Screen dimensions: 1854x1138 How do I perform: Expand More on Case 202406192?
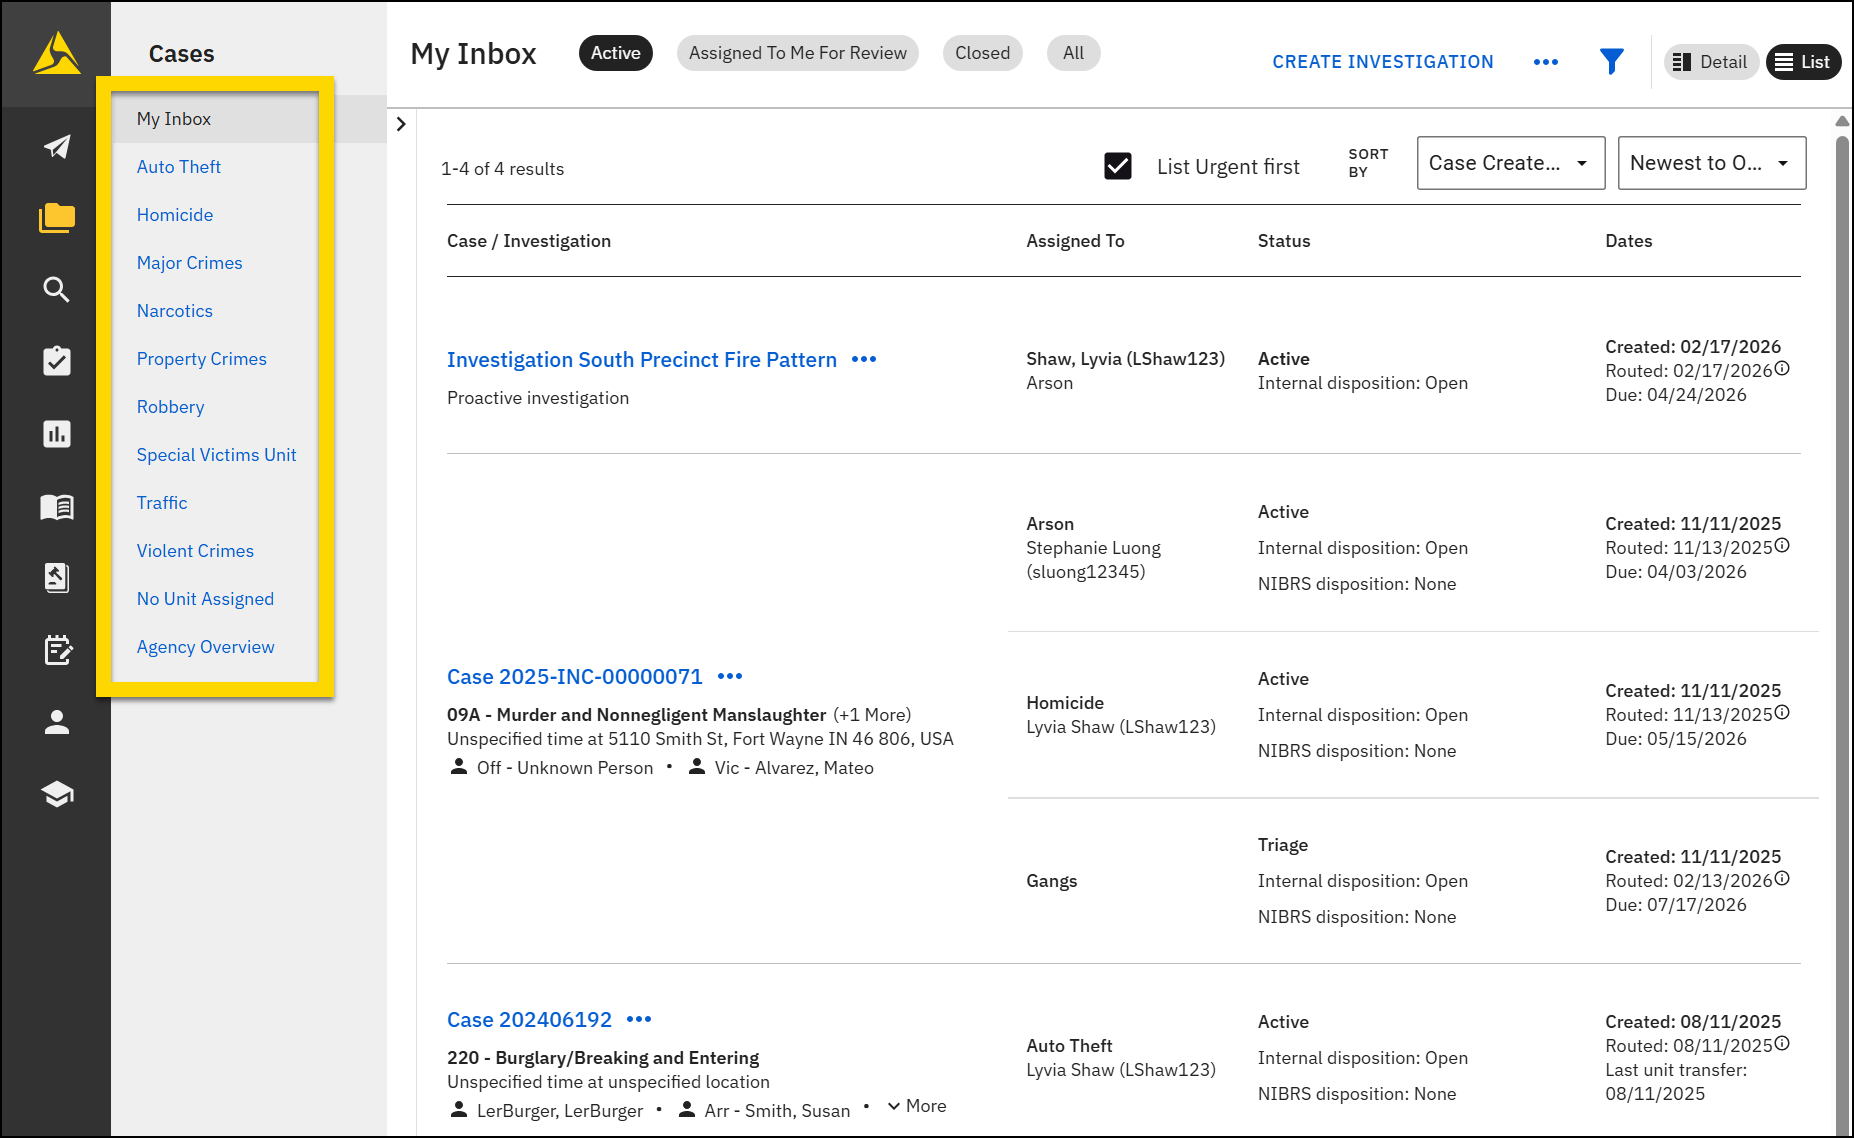point(917,1106)
